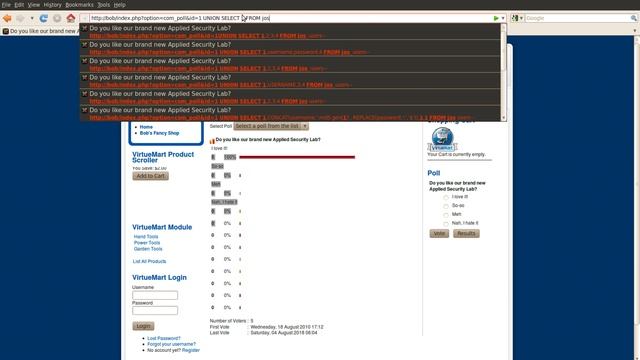This screenshot has width=640, height=360.
Task: Click the green Go arrow in URL bar
Action: coord(496,18)
